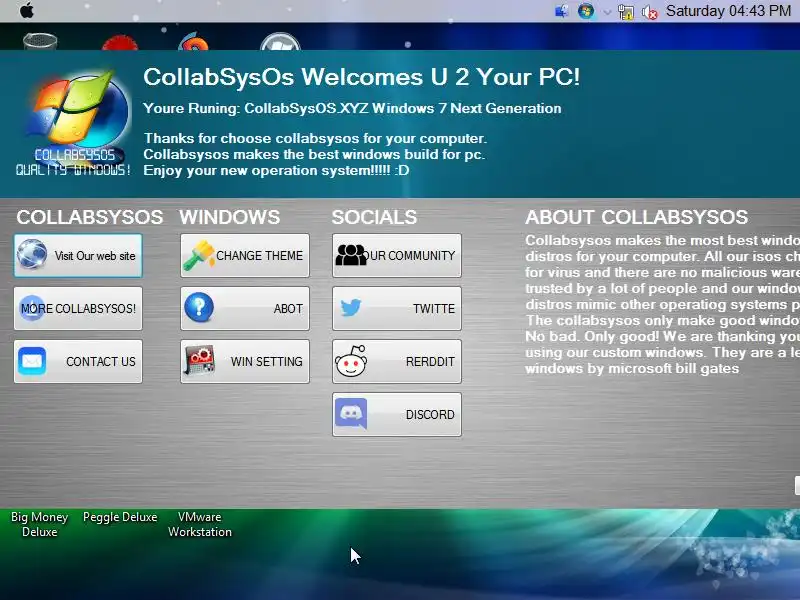Click the globe icon on web site button

tap(32, 254)
